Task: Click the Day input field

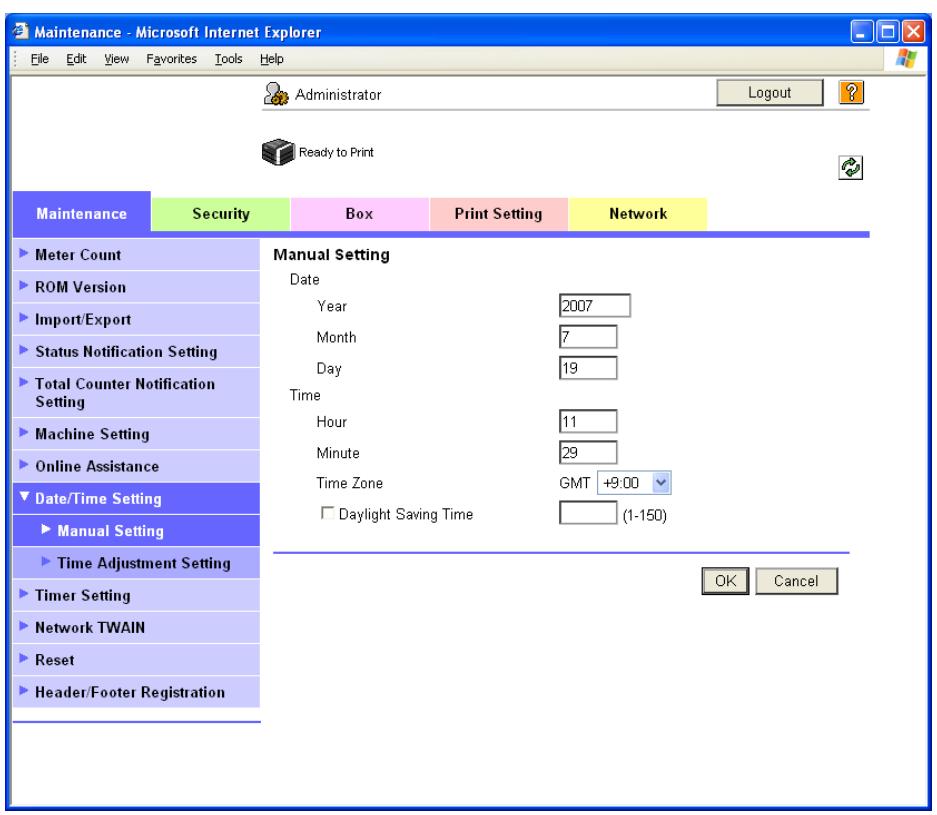Action: [588, 367]
